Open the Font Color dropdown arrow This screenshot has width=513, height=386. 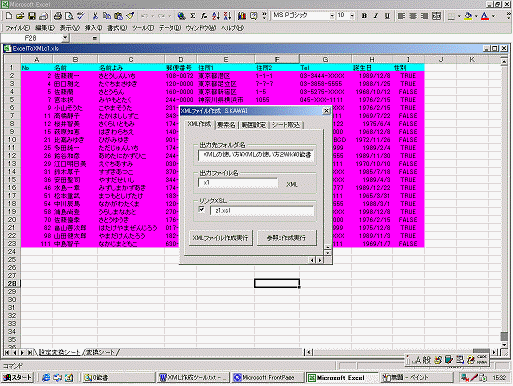pos(493,16)
